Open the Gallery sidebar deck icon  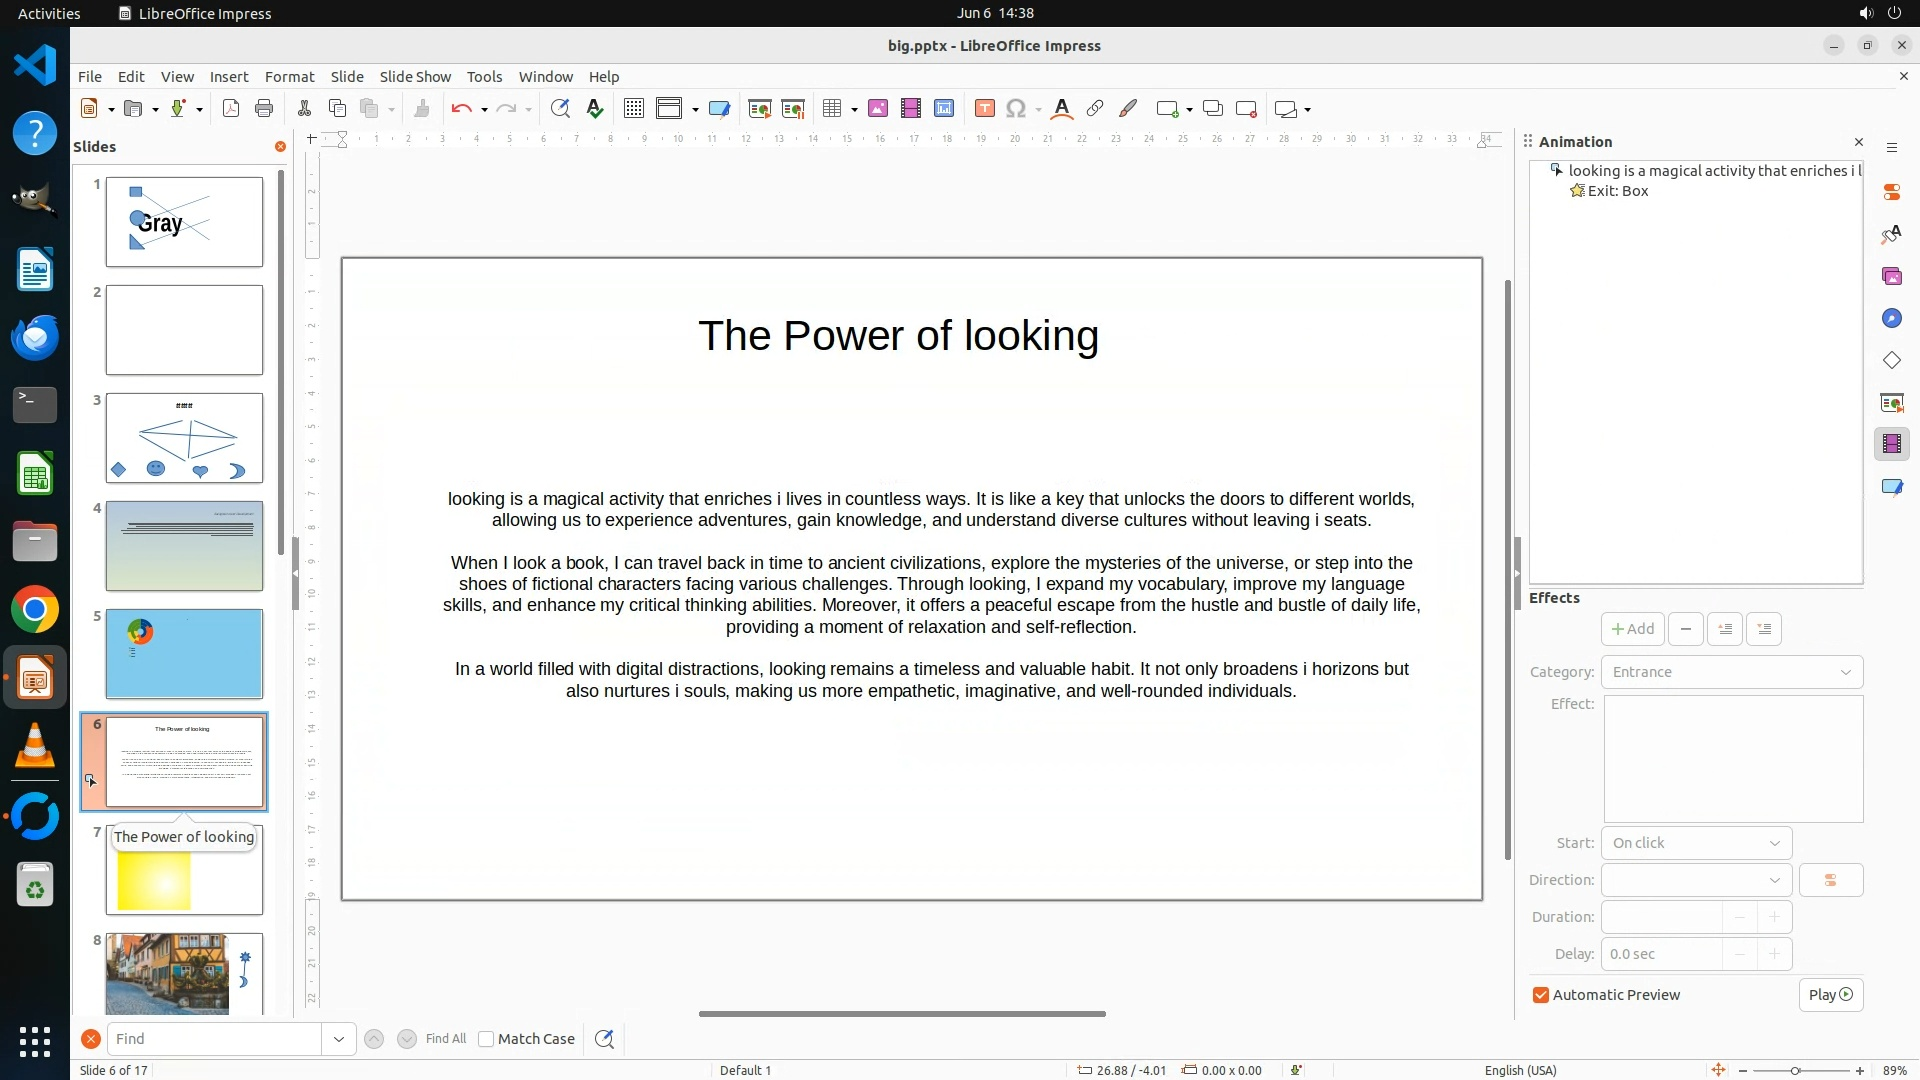click(1891, 277)
